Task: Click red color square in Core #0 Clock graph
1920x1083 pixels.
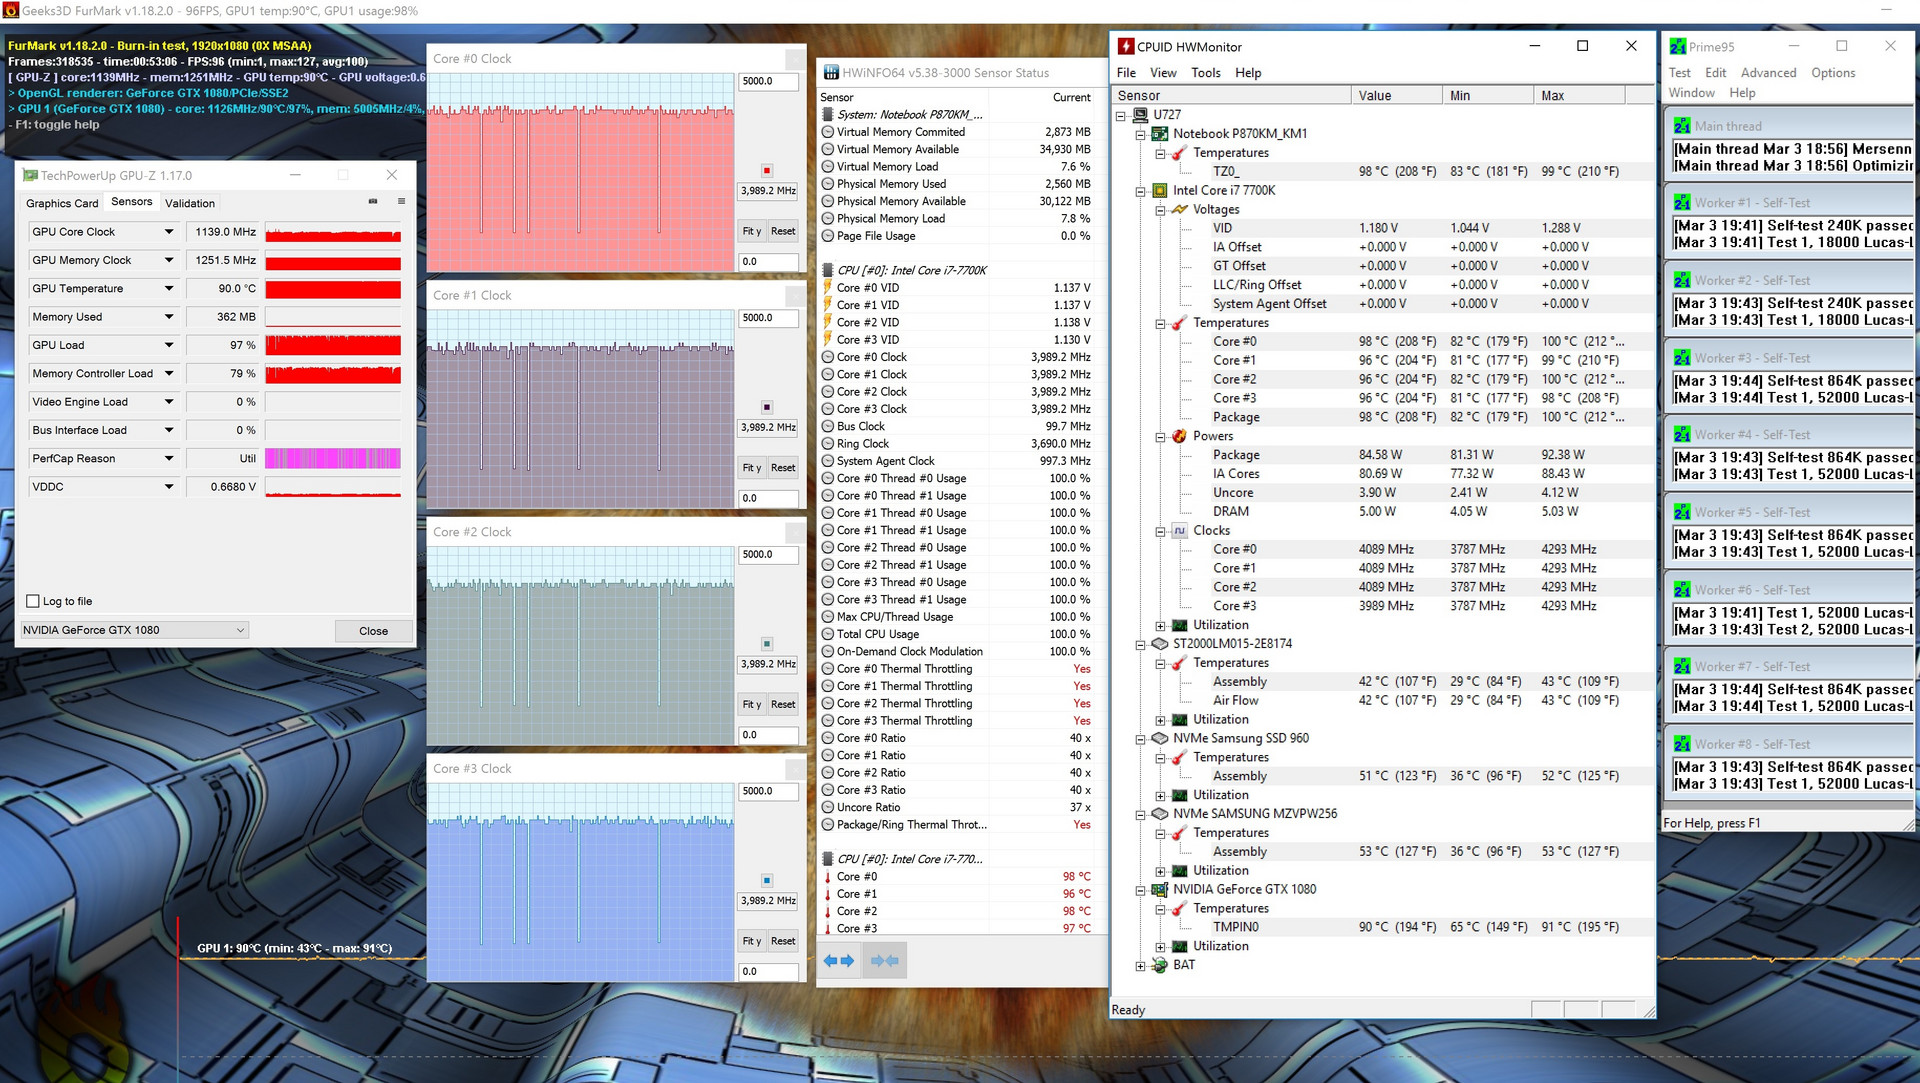Action: (x=767, y=171)
